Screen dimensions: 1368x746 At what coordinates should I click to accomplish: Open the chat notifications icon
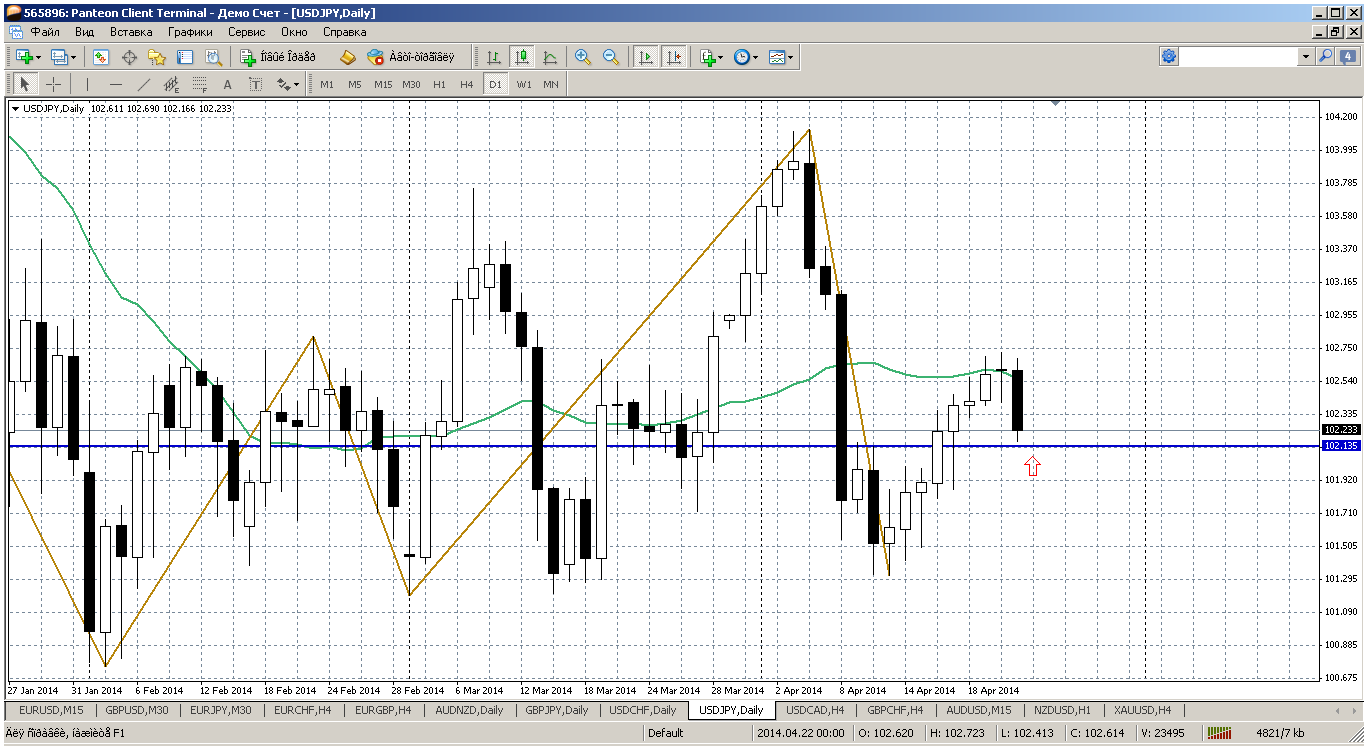(x=1348, y=57)
